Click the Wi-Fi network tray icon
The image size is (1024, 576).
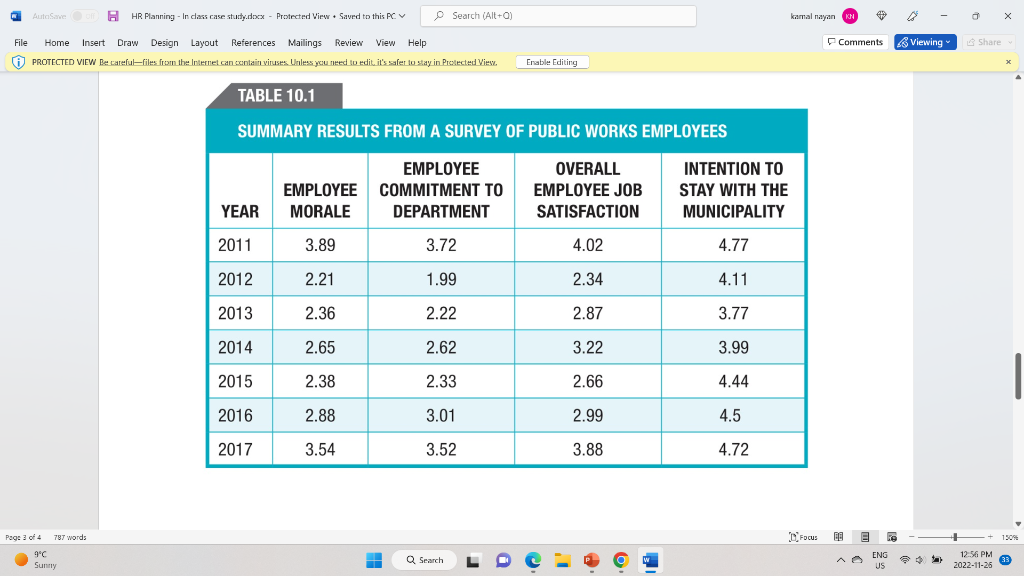(904, 560)
